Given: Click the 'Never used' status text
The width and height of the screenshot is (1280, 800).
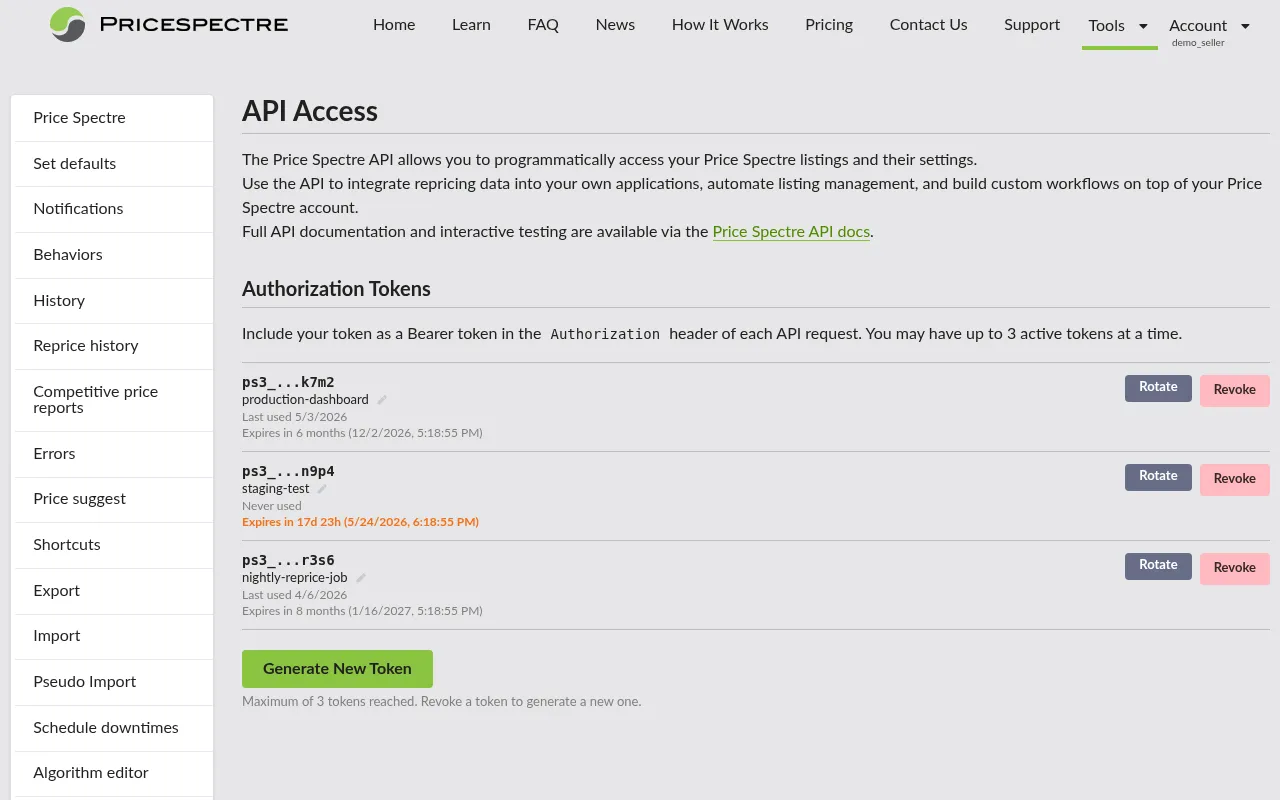Looking at the screenshot, I should [x=271, y=506].
